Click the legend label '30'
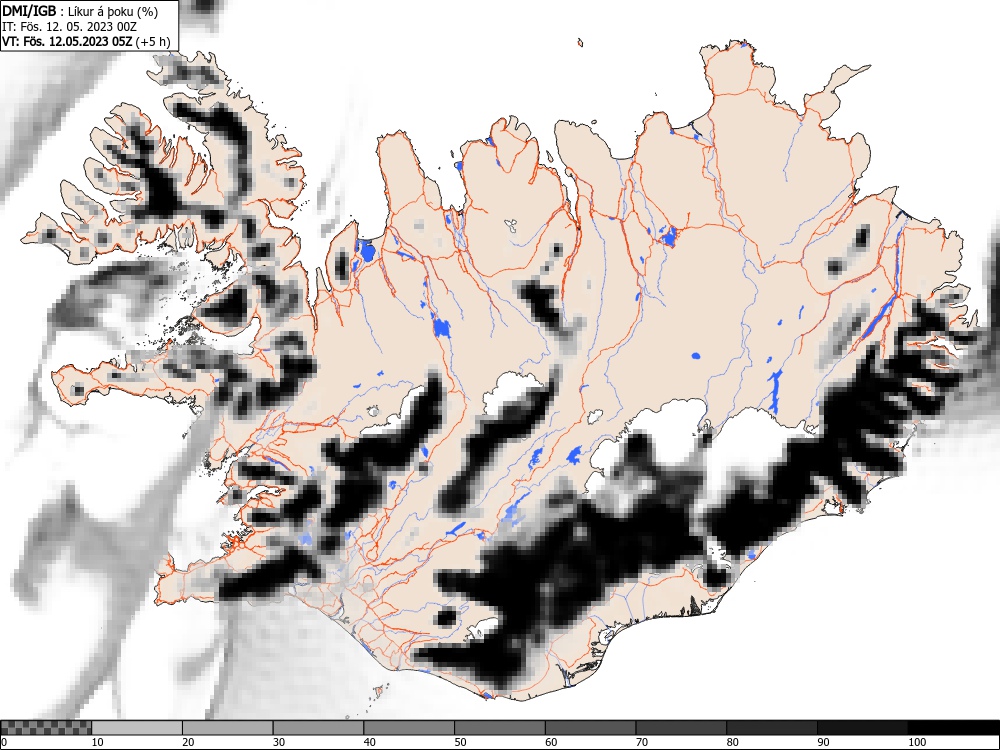This screenshot has width=1000, height=750. coord(279,742)
